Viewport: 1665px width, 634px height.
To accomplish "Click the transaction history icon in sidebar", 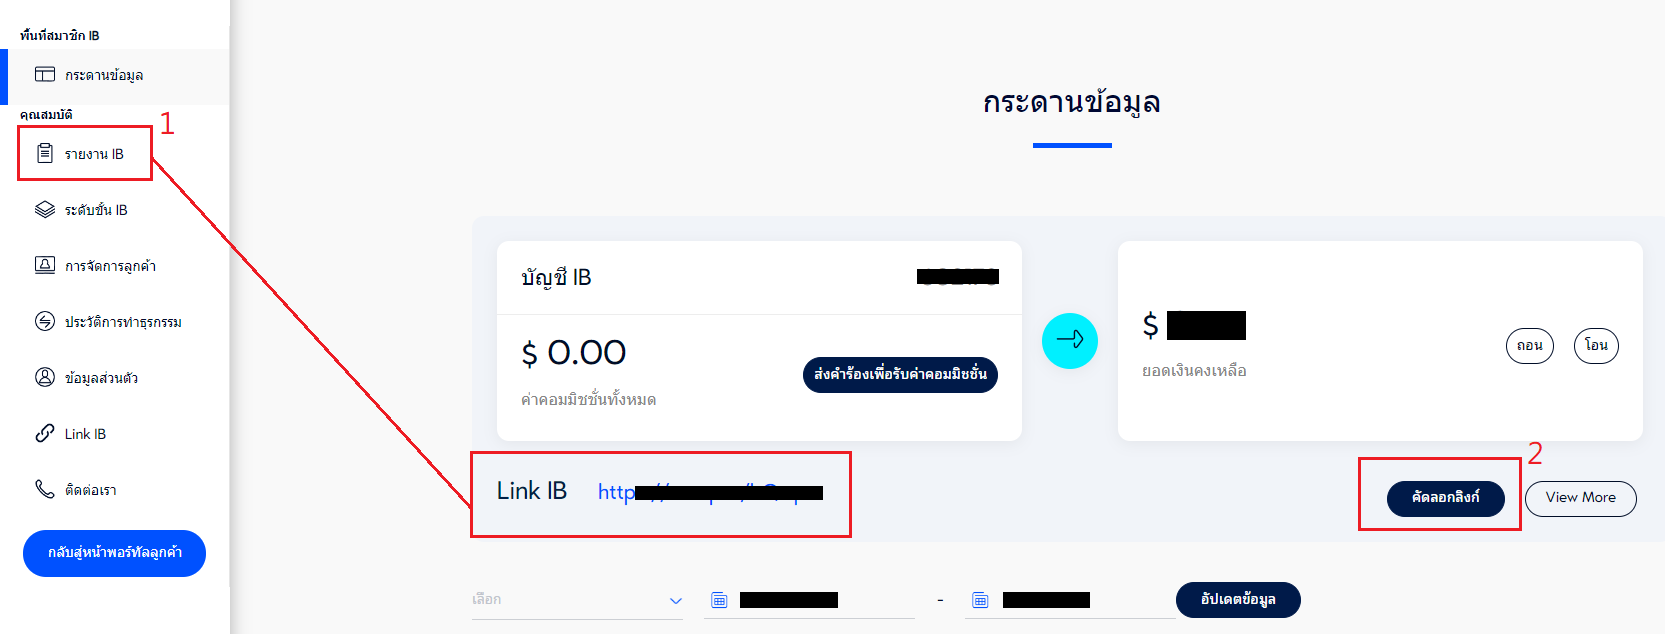I will (45, 321).
